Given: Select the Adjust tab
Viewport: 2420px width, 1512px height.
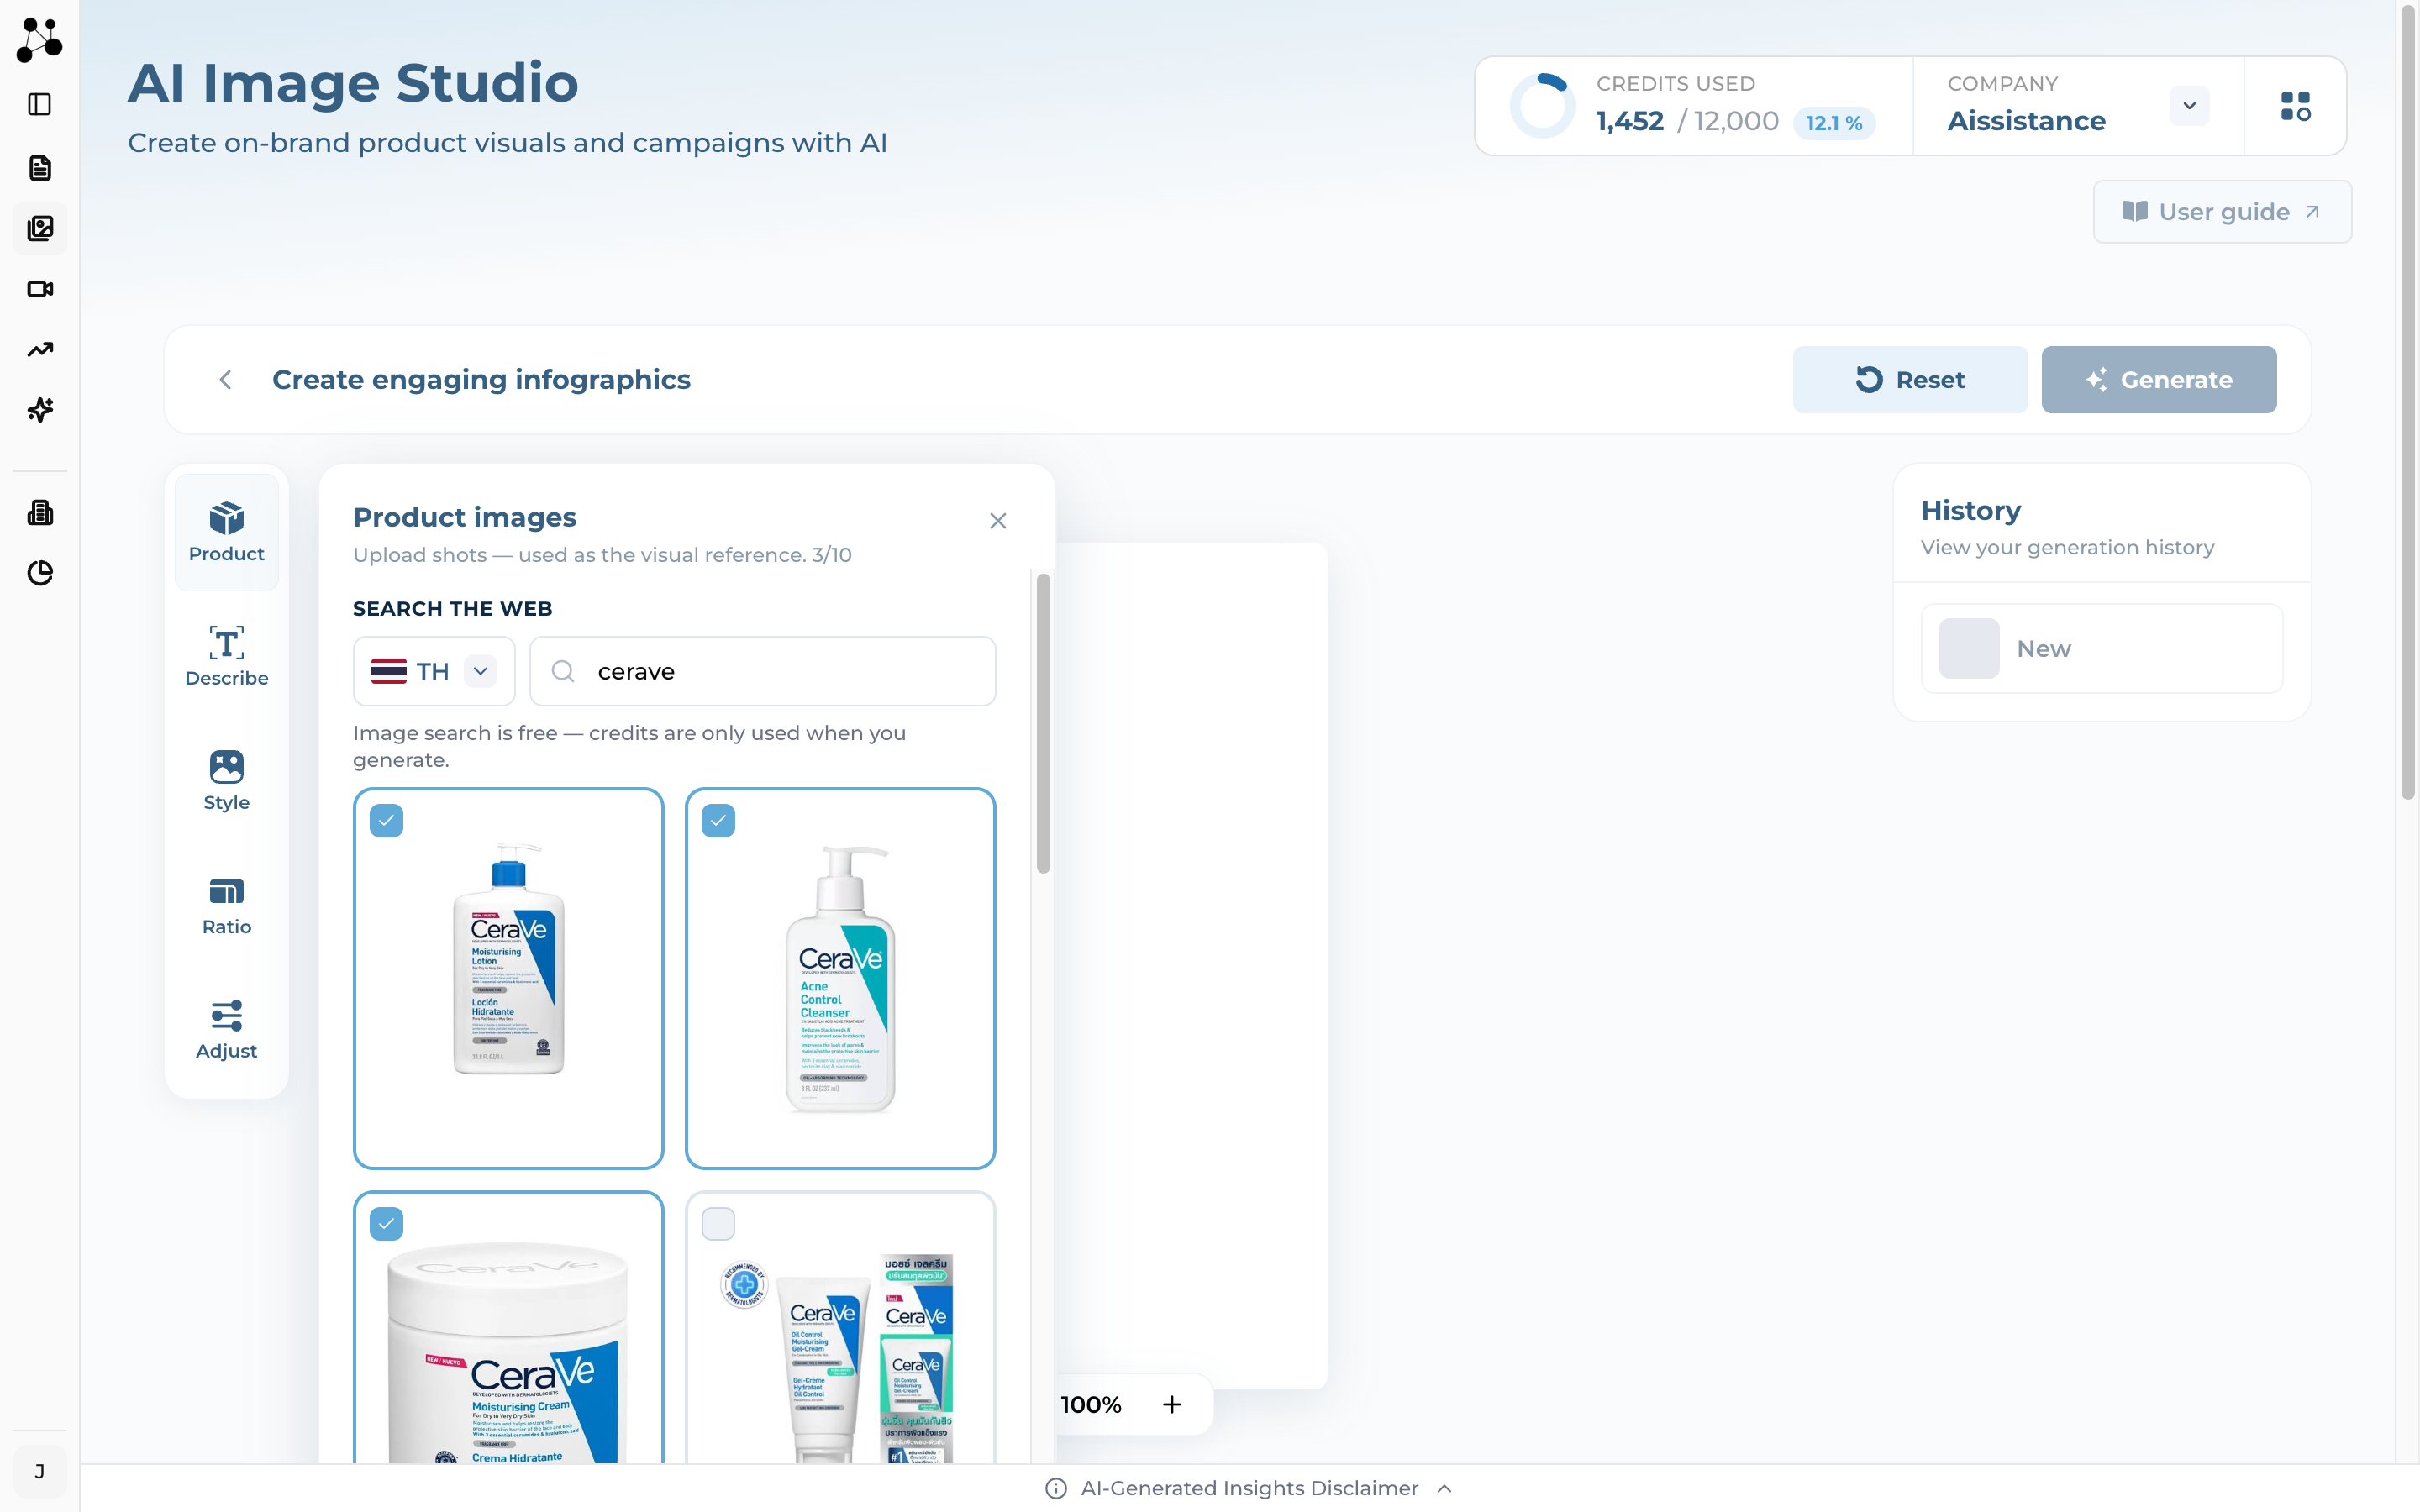Looking at the screenshot, I should tap(227, 1030).
